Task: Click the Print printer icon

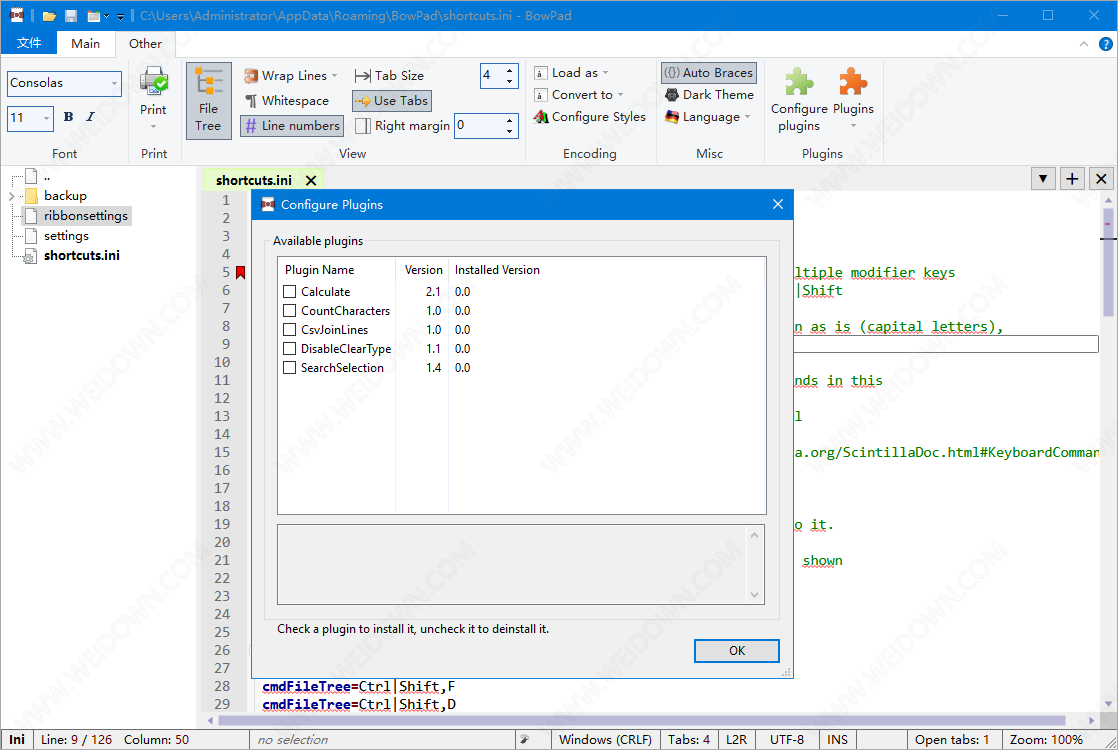Action: point(153,81)
